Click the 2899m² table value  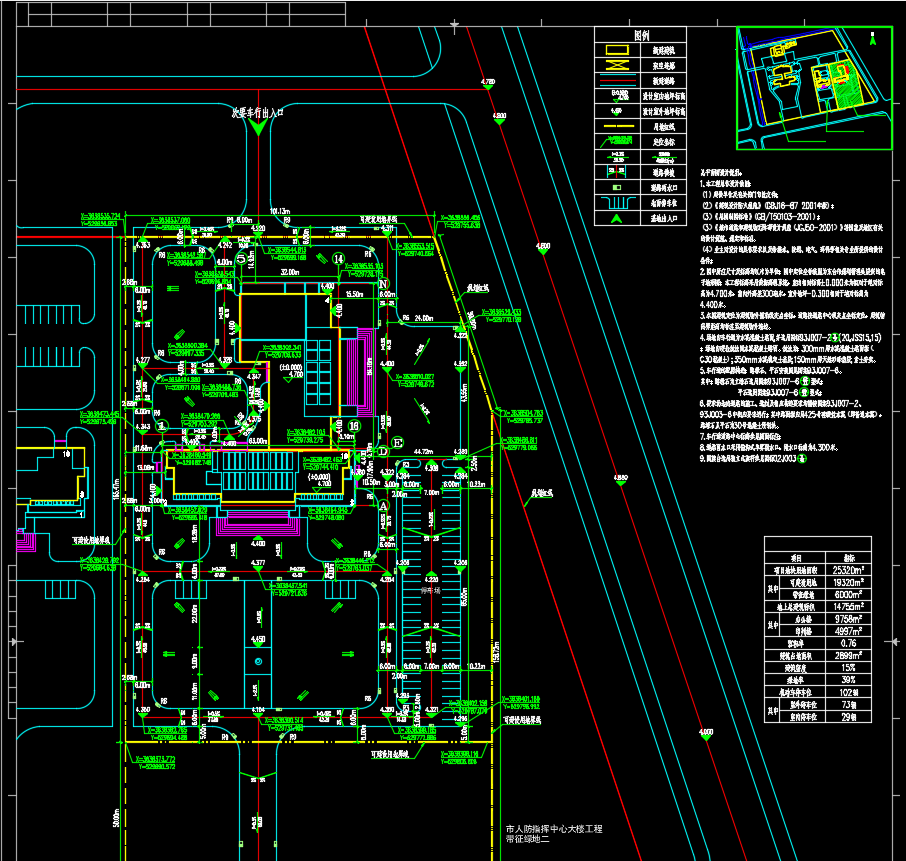tap(848, 655)
